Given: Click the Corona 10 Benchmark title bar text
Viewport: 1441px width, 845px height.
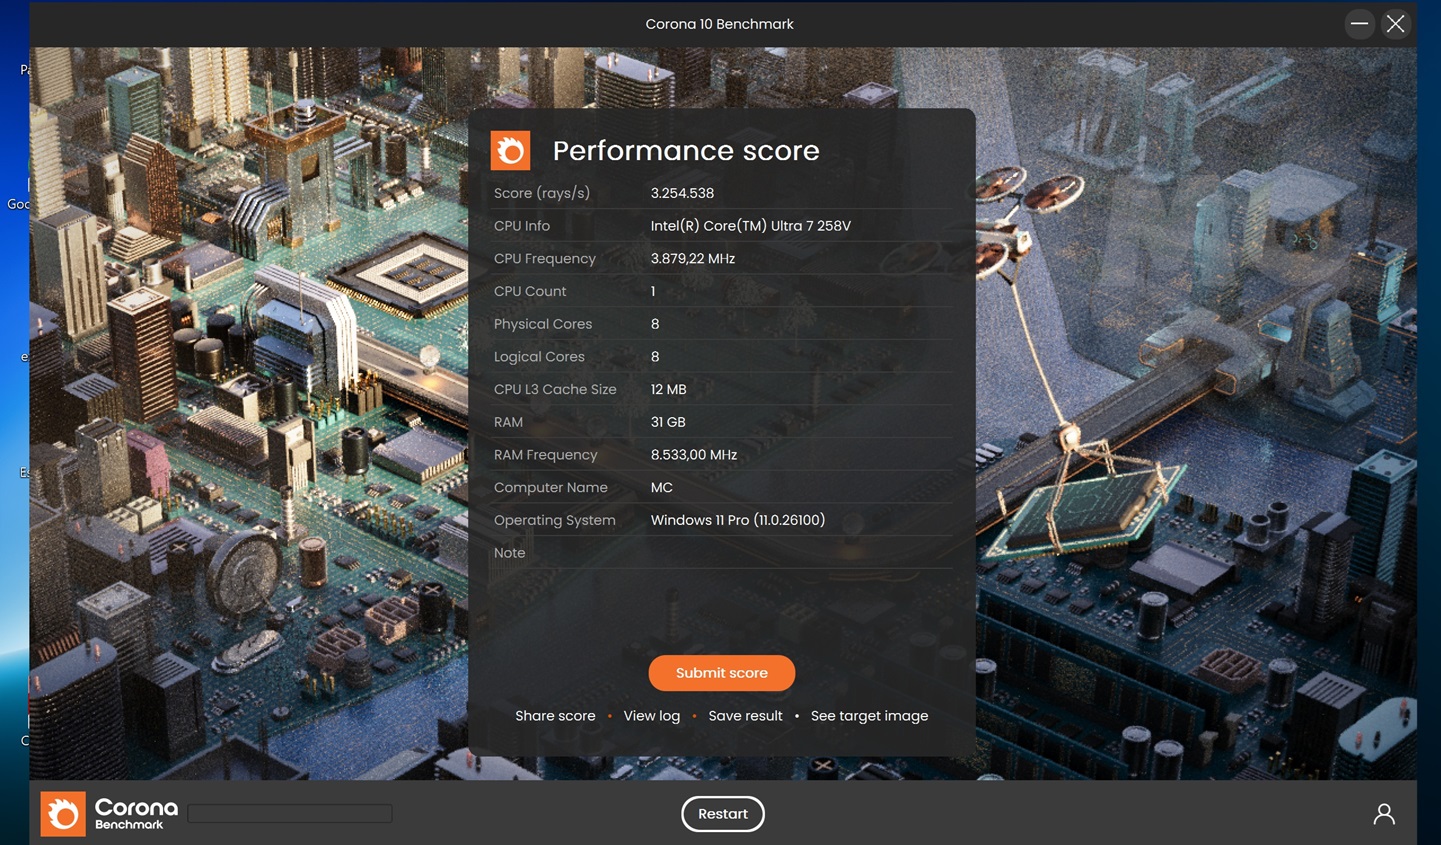Looking at the screenshot, I should 719,24.
